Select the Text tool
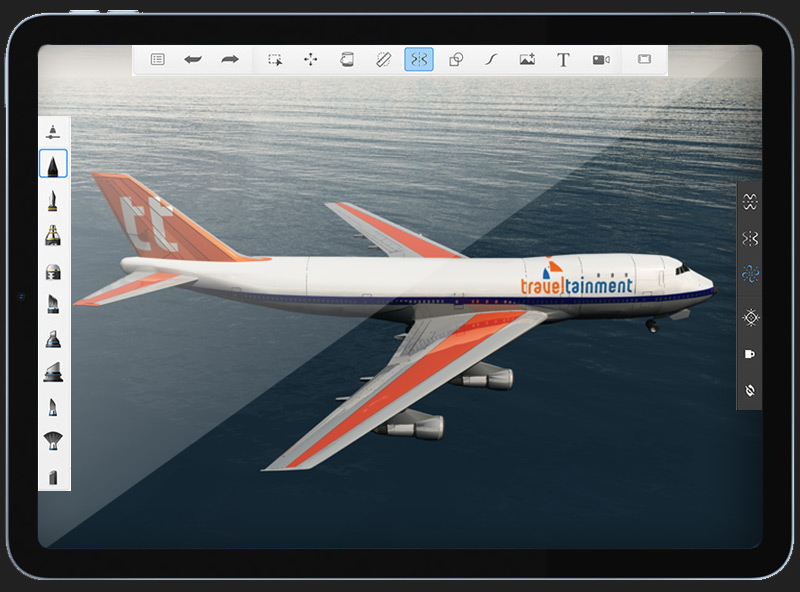800x592 pixels. point(563,60)
